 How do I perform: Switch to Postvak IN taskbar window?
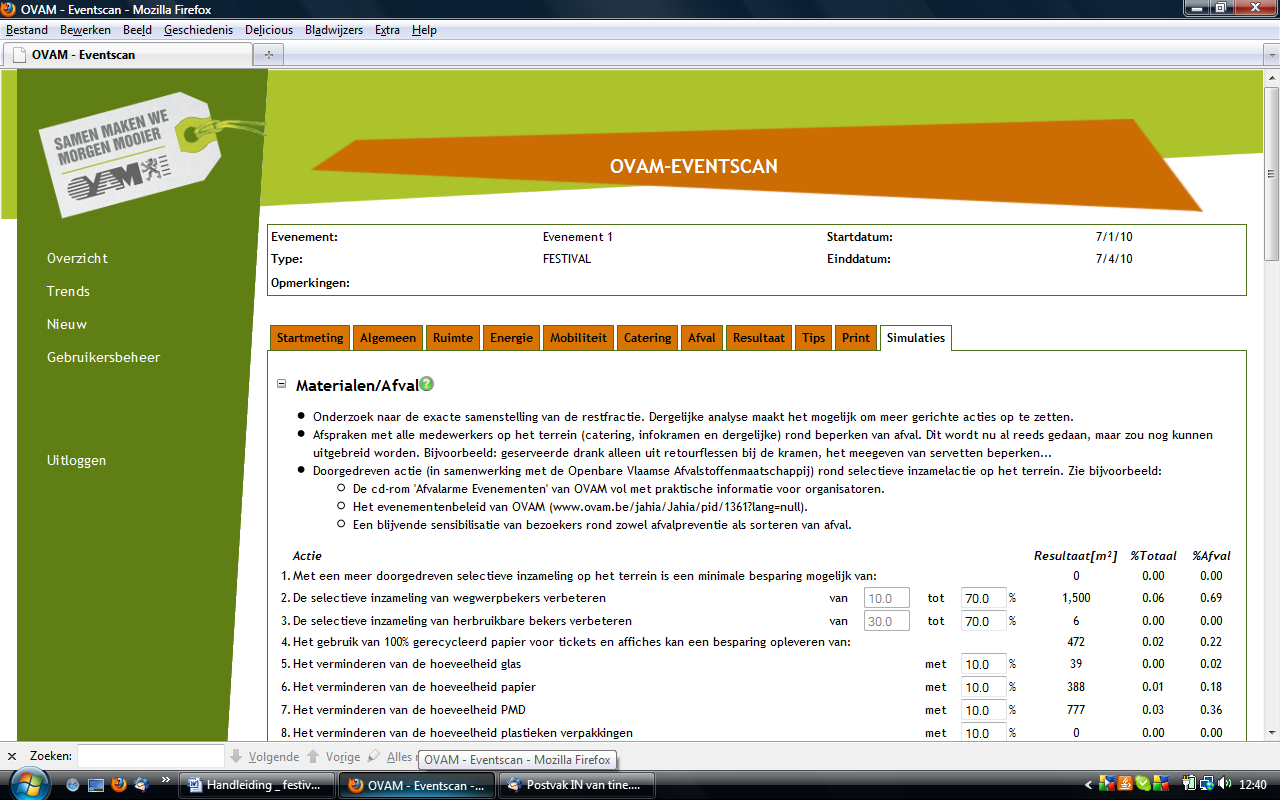tap(579, 785)
